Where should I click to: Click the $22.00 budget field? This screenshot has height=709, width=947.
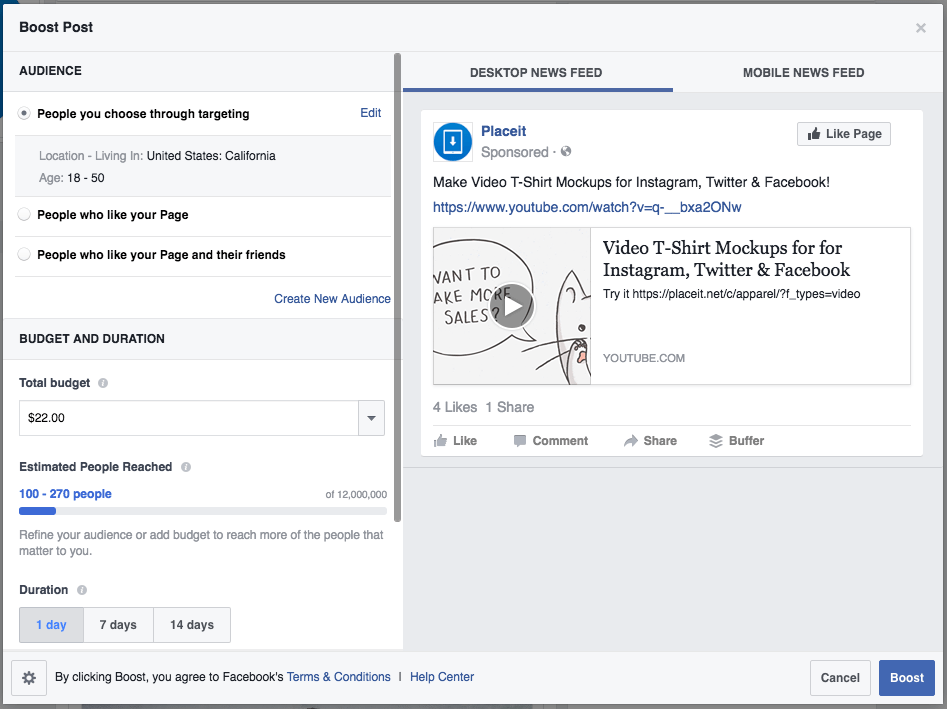(x=189, y=418)
